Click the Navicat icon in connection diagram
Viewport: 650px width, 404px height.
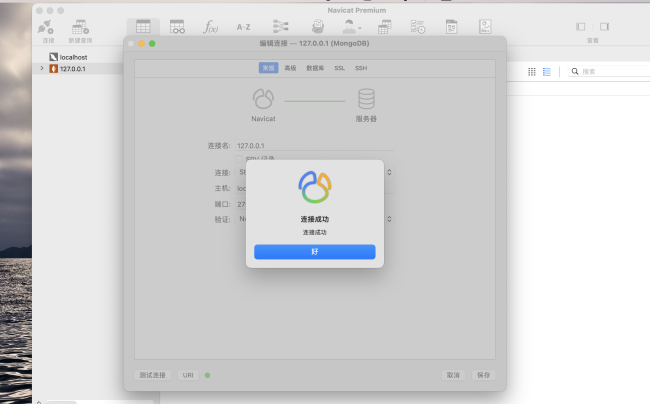pyautogui.click(x=263, y=99)
